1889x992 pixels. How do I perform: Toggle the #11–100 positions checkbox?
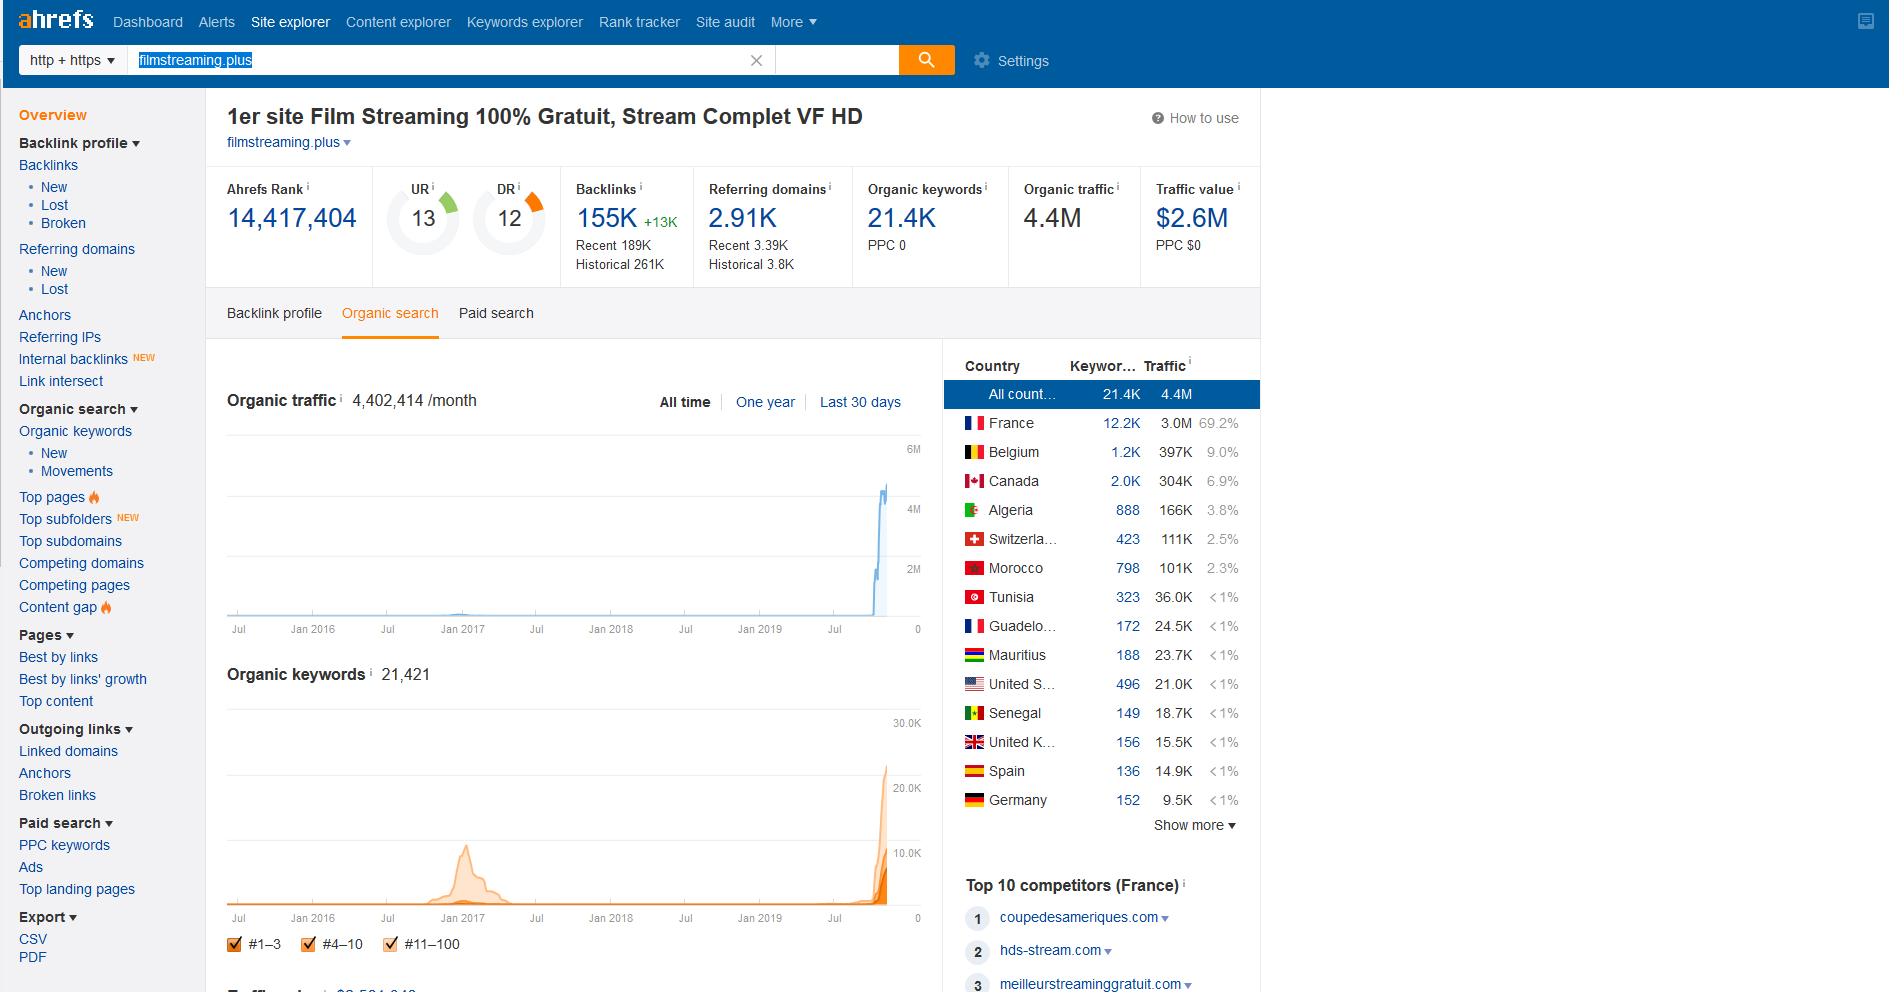391,944
